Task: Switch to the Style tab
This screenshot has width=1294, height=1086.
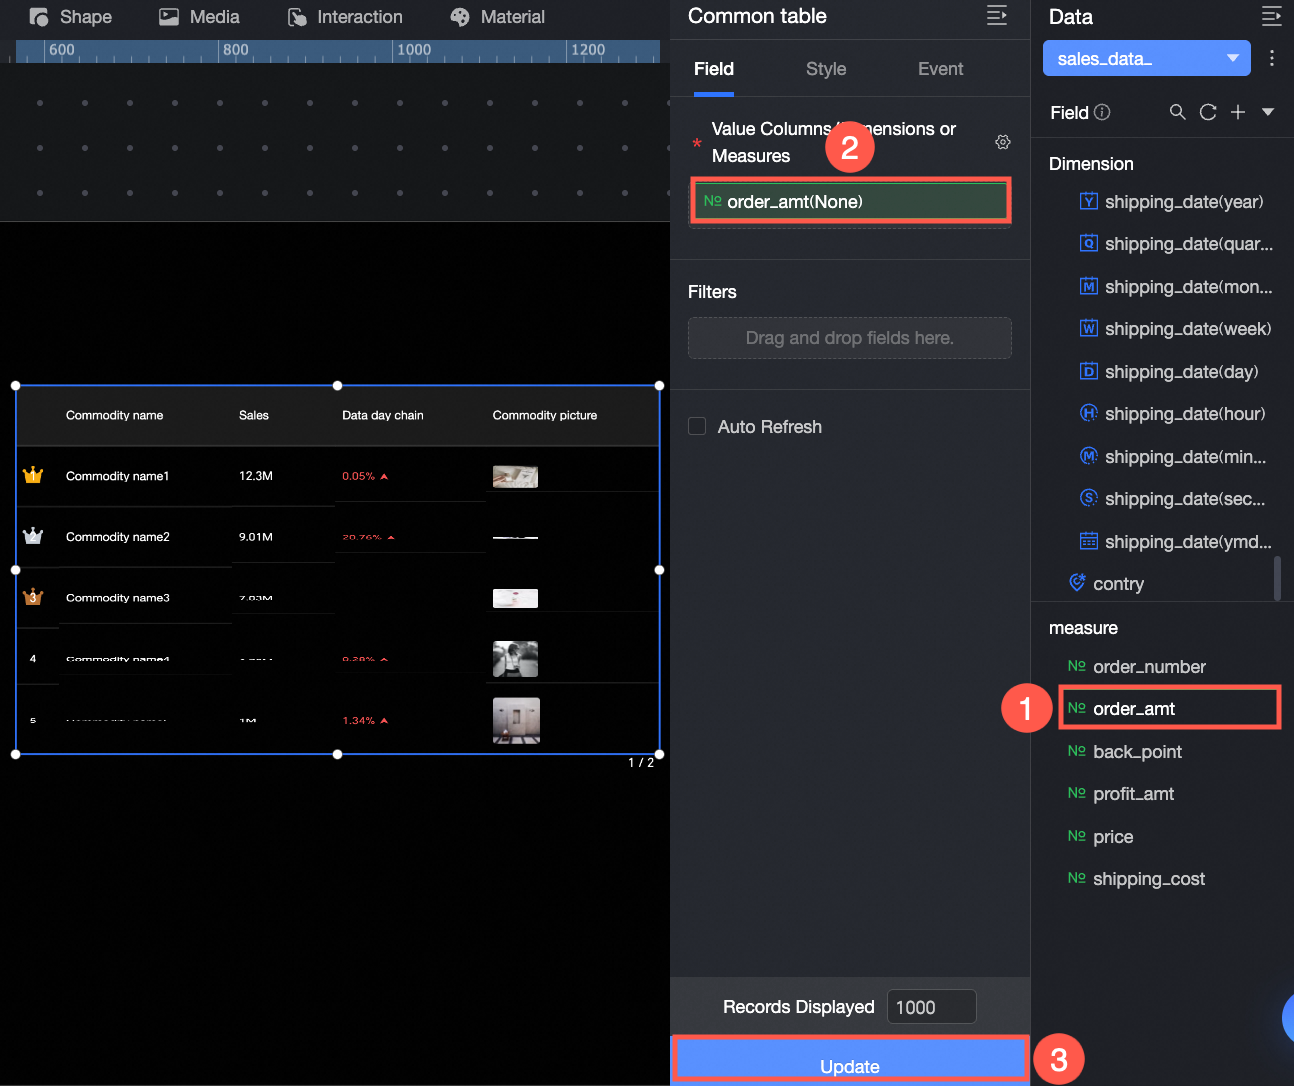Action: 826,69
